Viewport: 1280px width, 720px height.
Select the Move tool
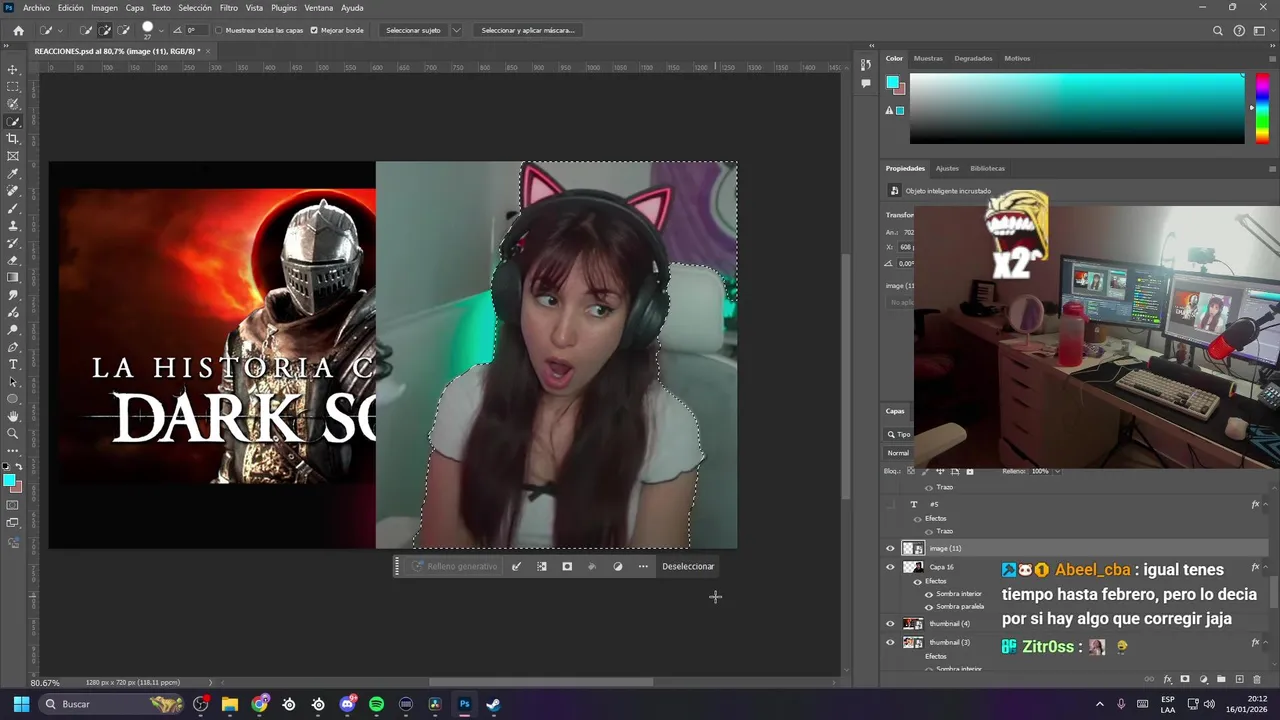(13, 70)
